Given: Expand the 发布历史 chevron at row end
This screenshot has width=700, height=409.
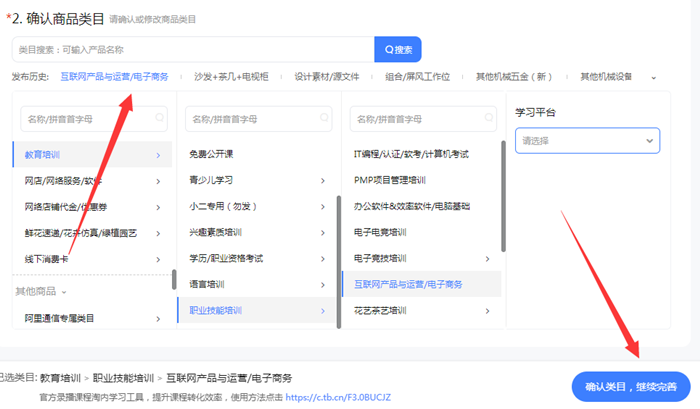Looking at the screenshot, I should click(x=654, y=77).
